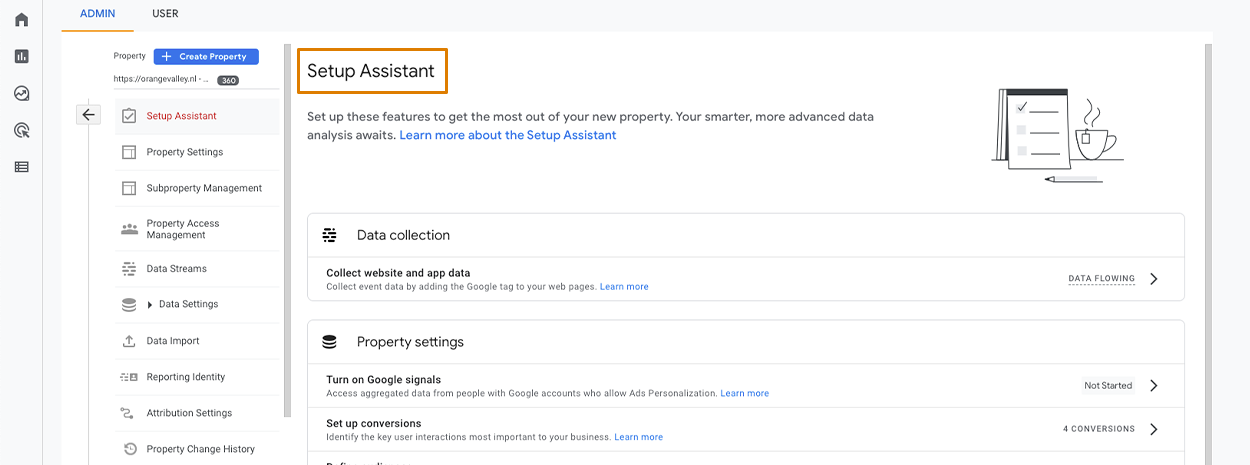1250x465 pixels.
Task: Click the DATA FLOWING status label
Action: pyautogui.click(x=1101, y=279)
